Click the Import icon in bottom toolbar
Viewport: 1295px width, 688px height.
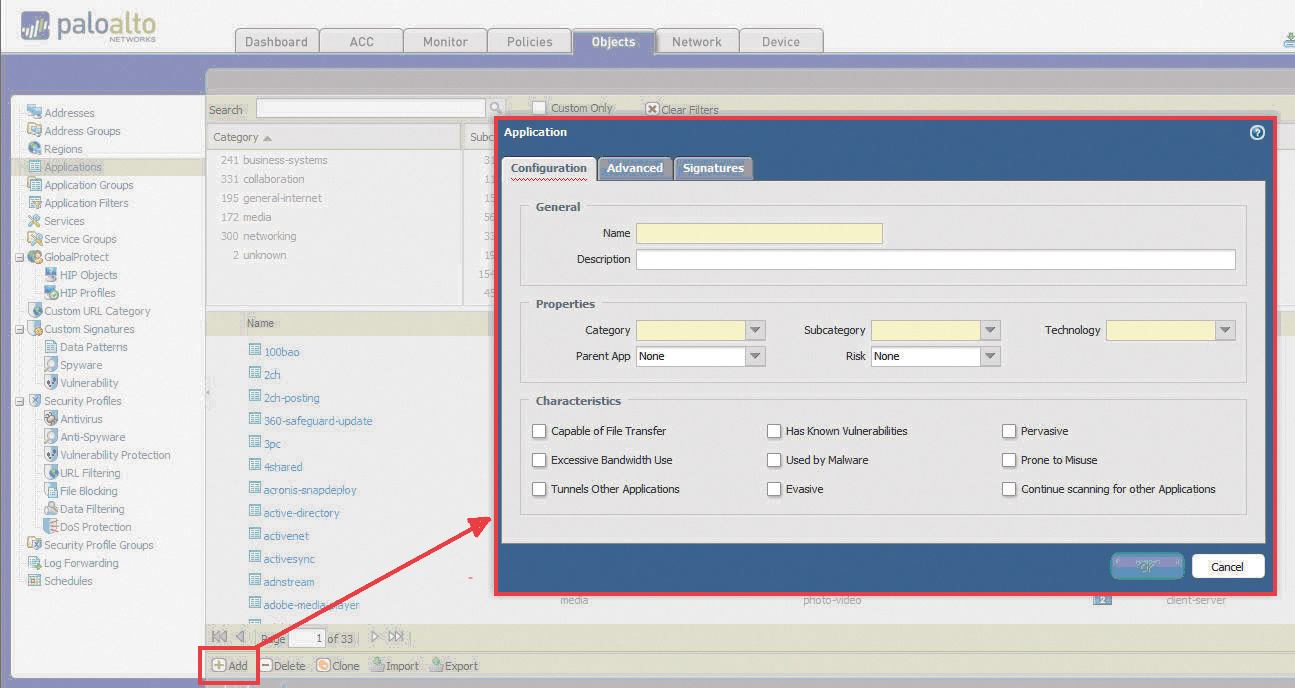pos(377,665)
